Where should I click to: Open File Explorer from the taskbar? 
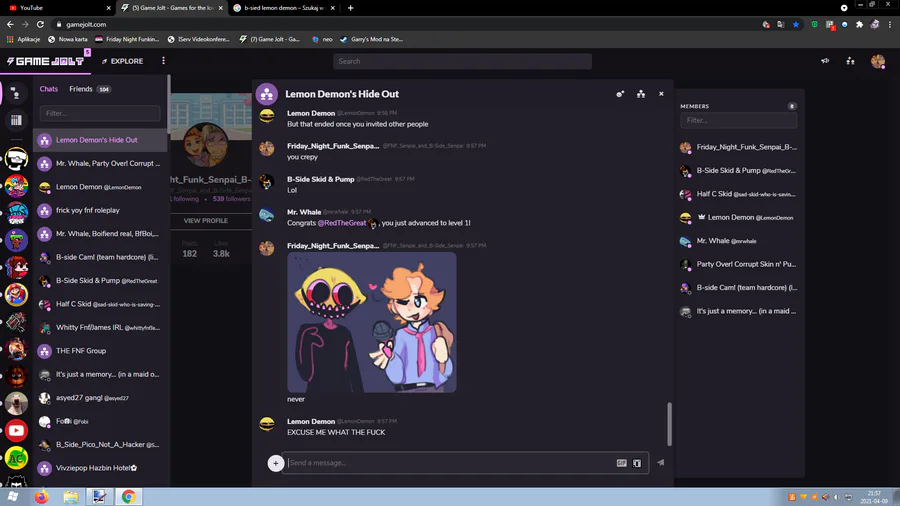pos(71,497)
